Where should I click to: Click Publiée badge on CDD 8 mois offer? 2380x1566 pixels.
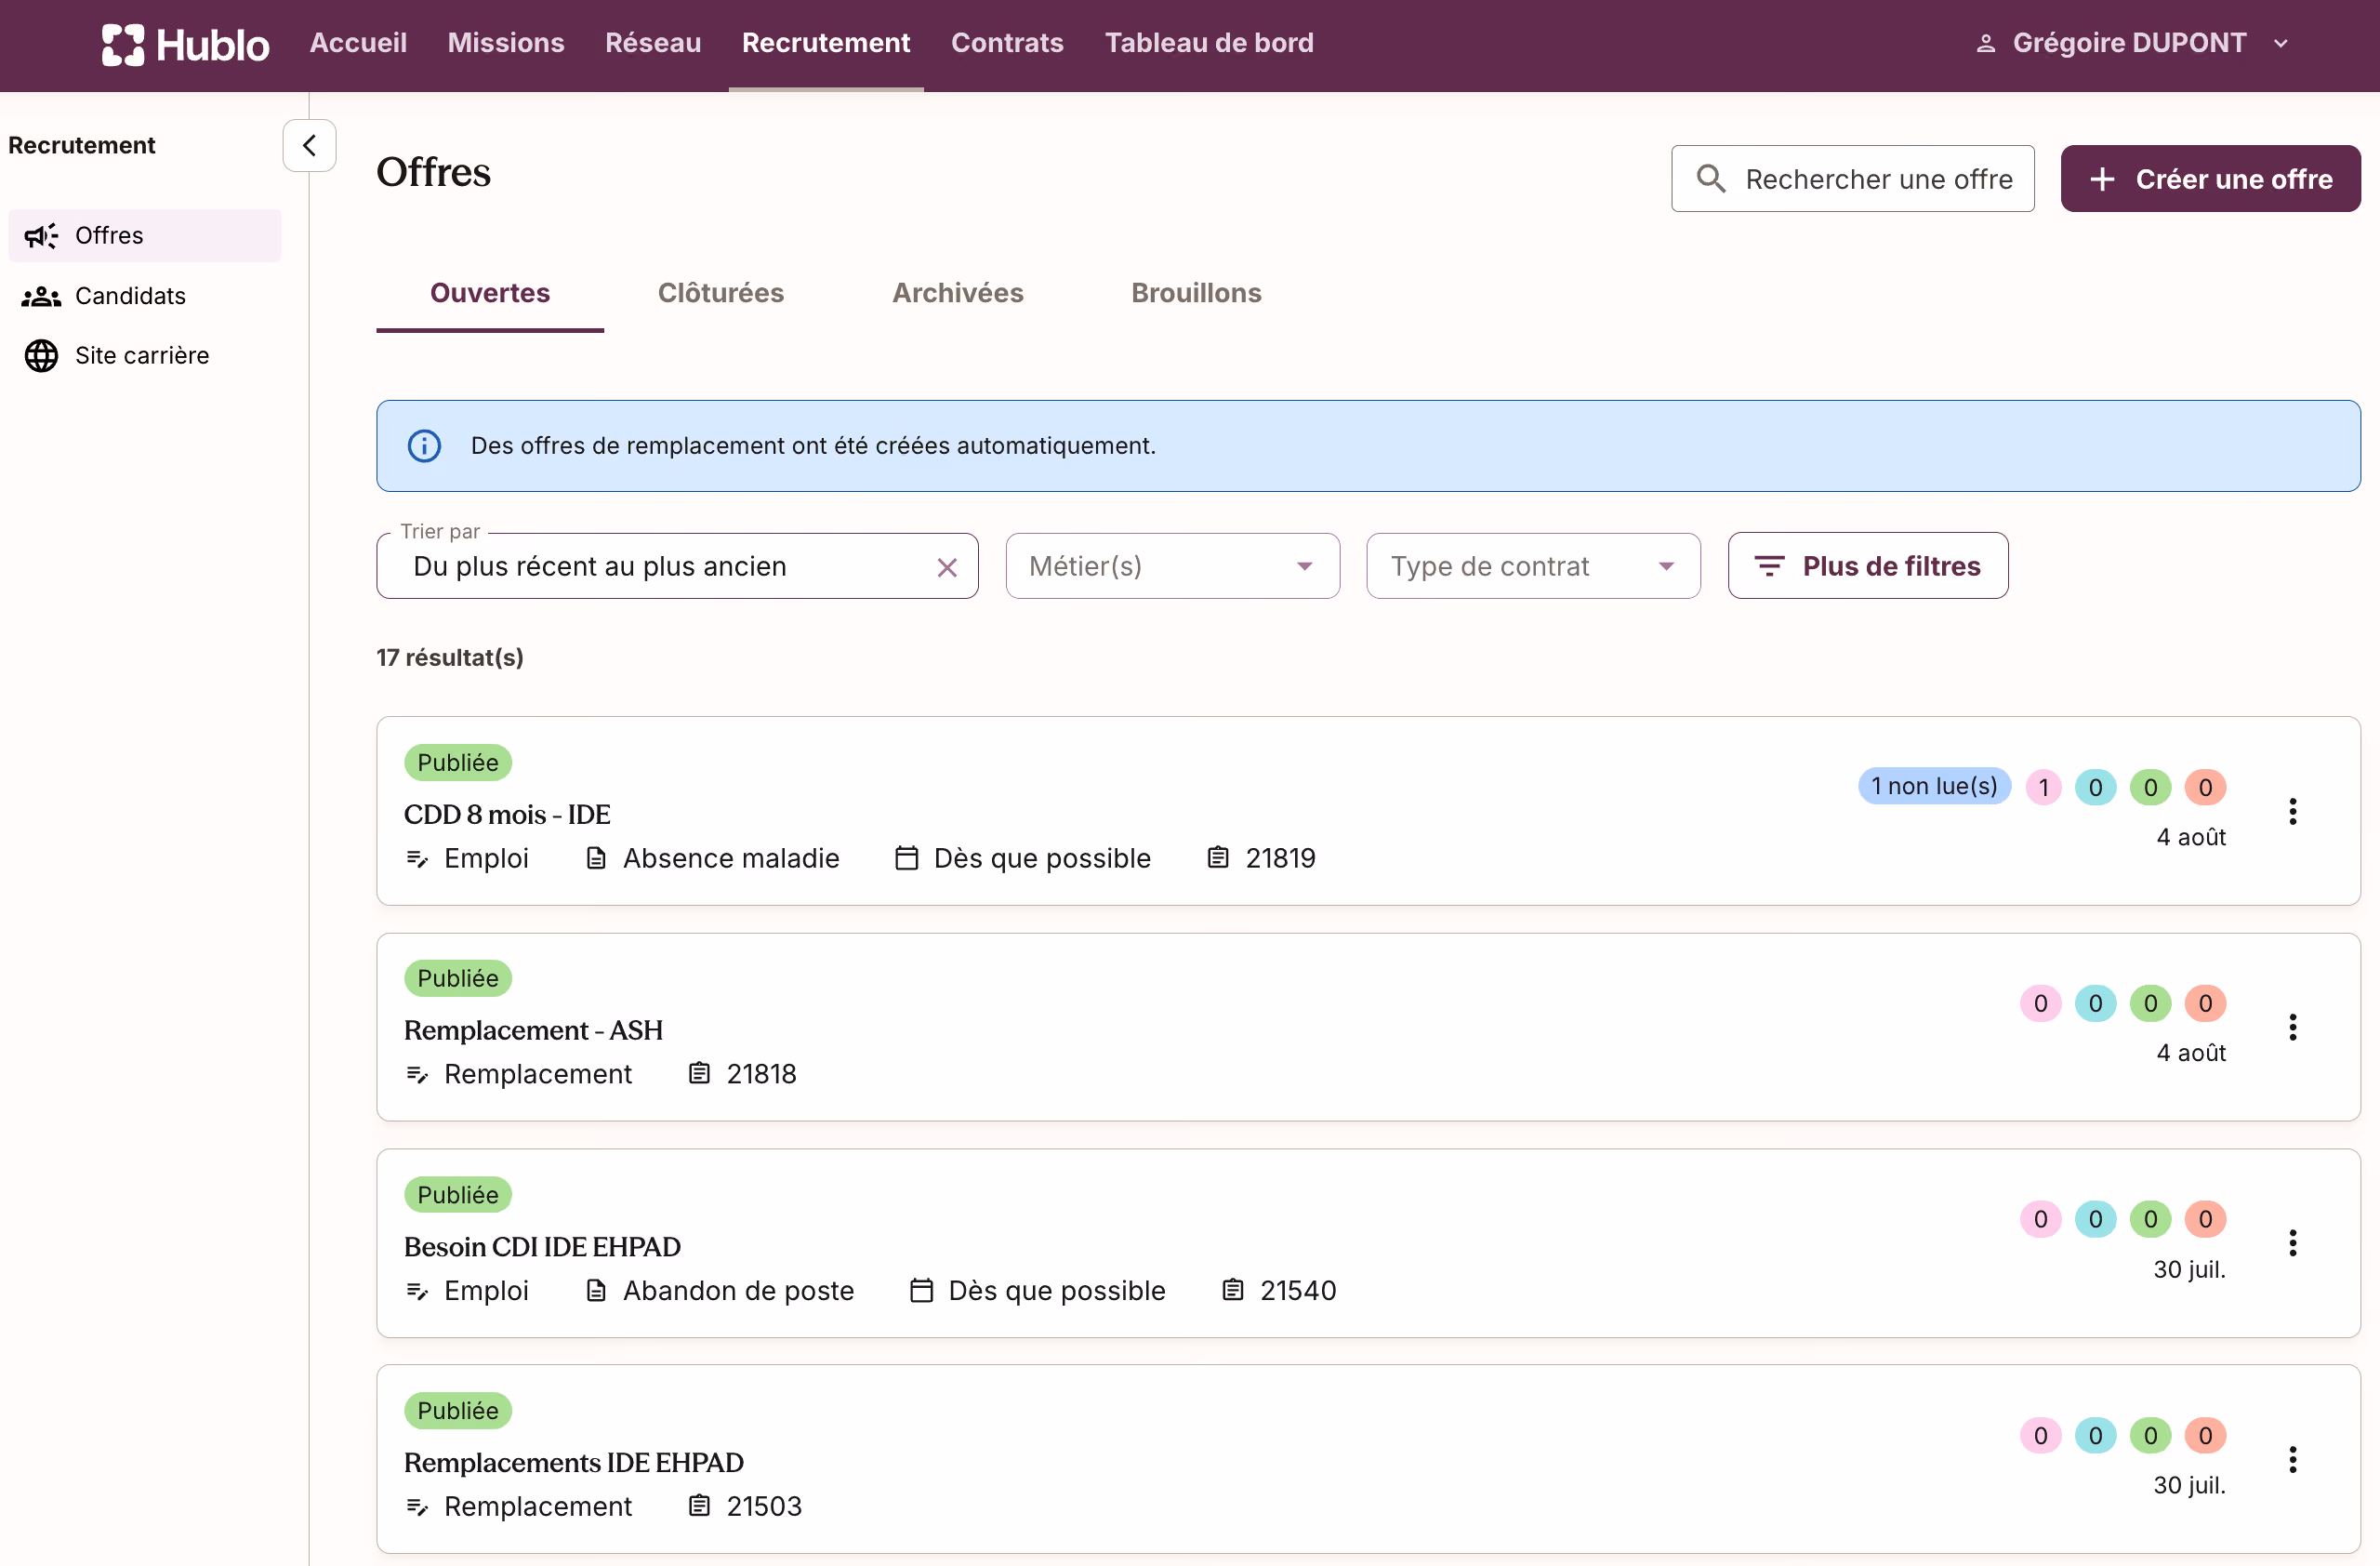pyautogui.click(x=458, y=762)
